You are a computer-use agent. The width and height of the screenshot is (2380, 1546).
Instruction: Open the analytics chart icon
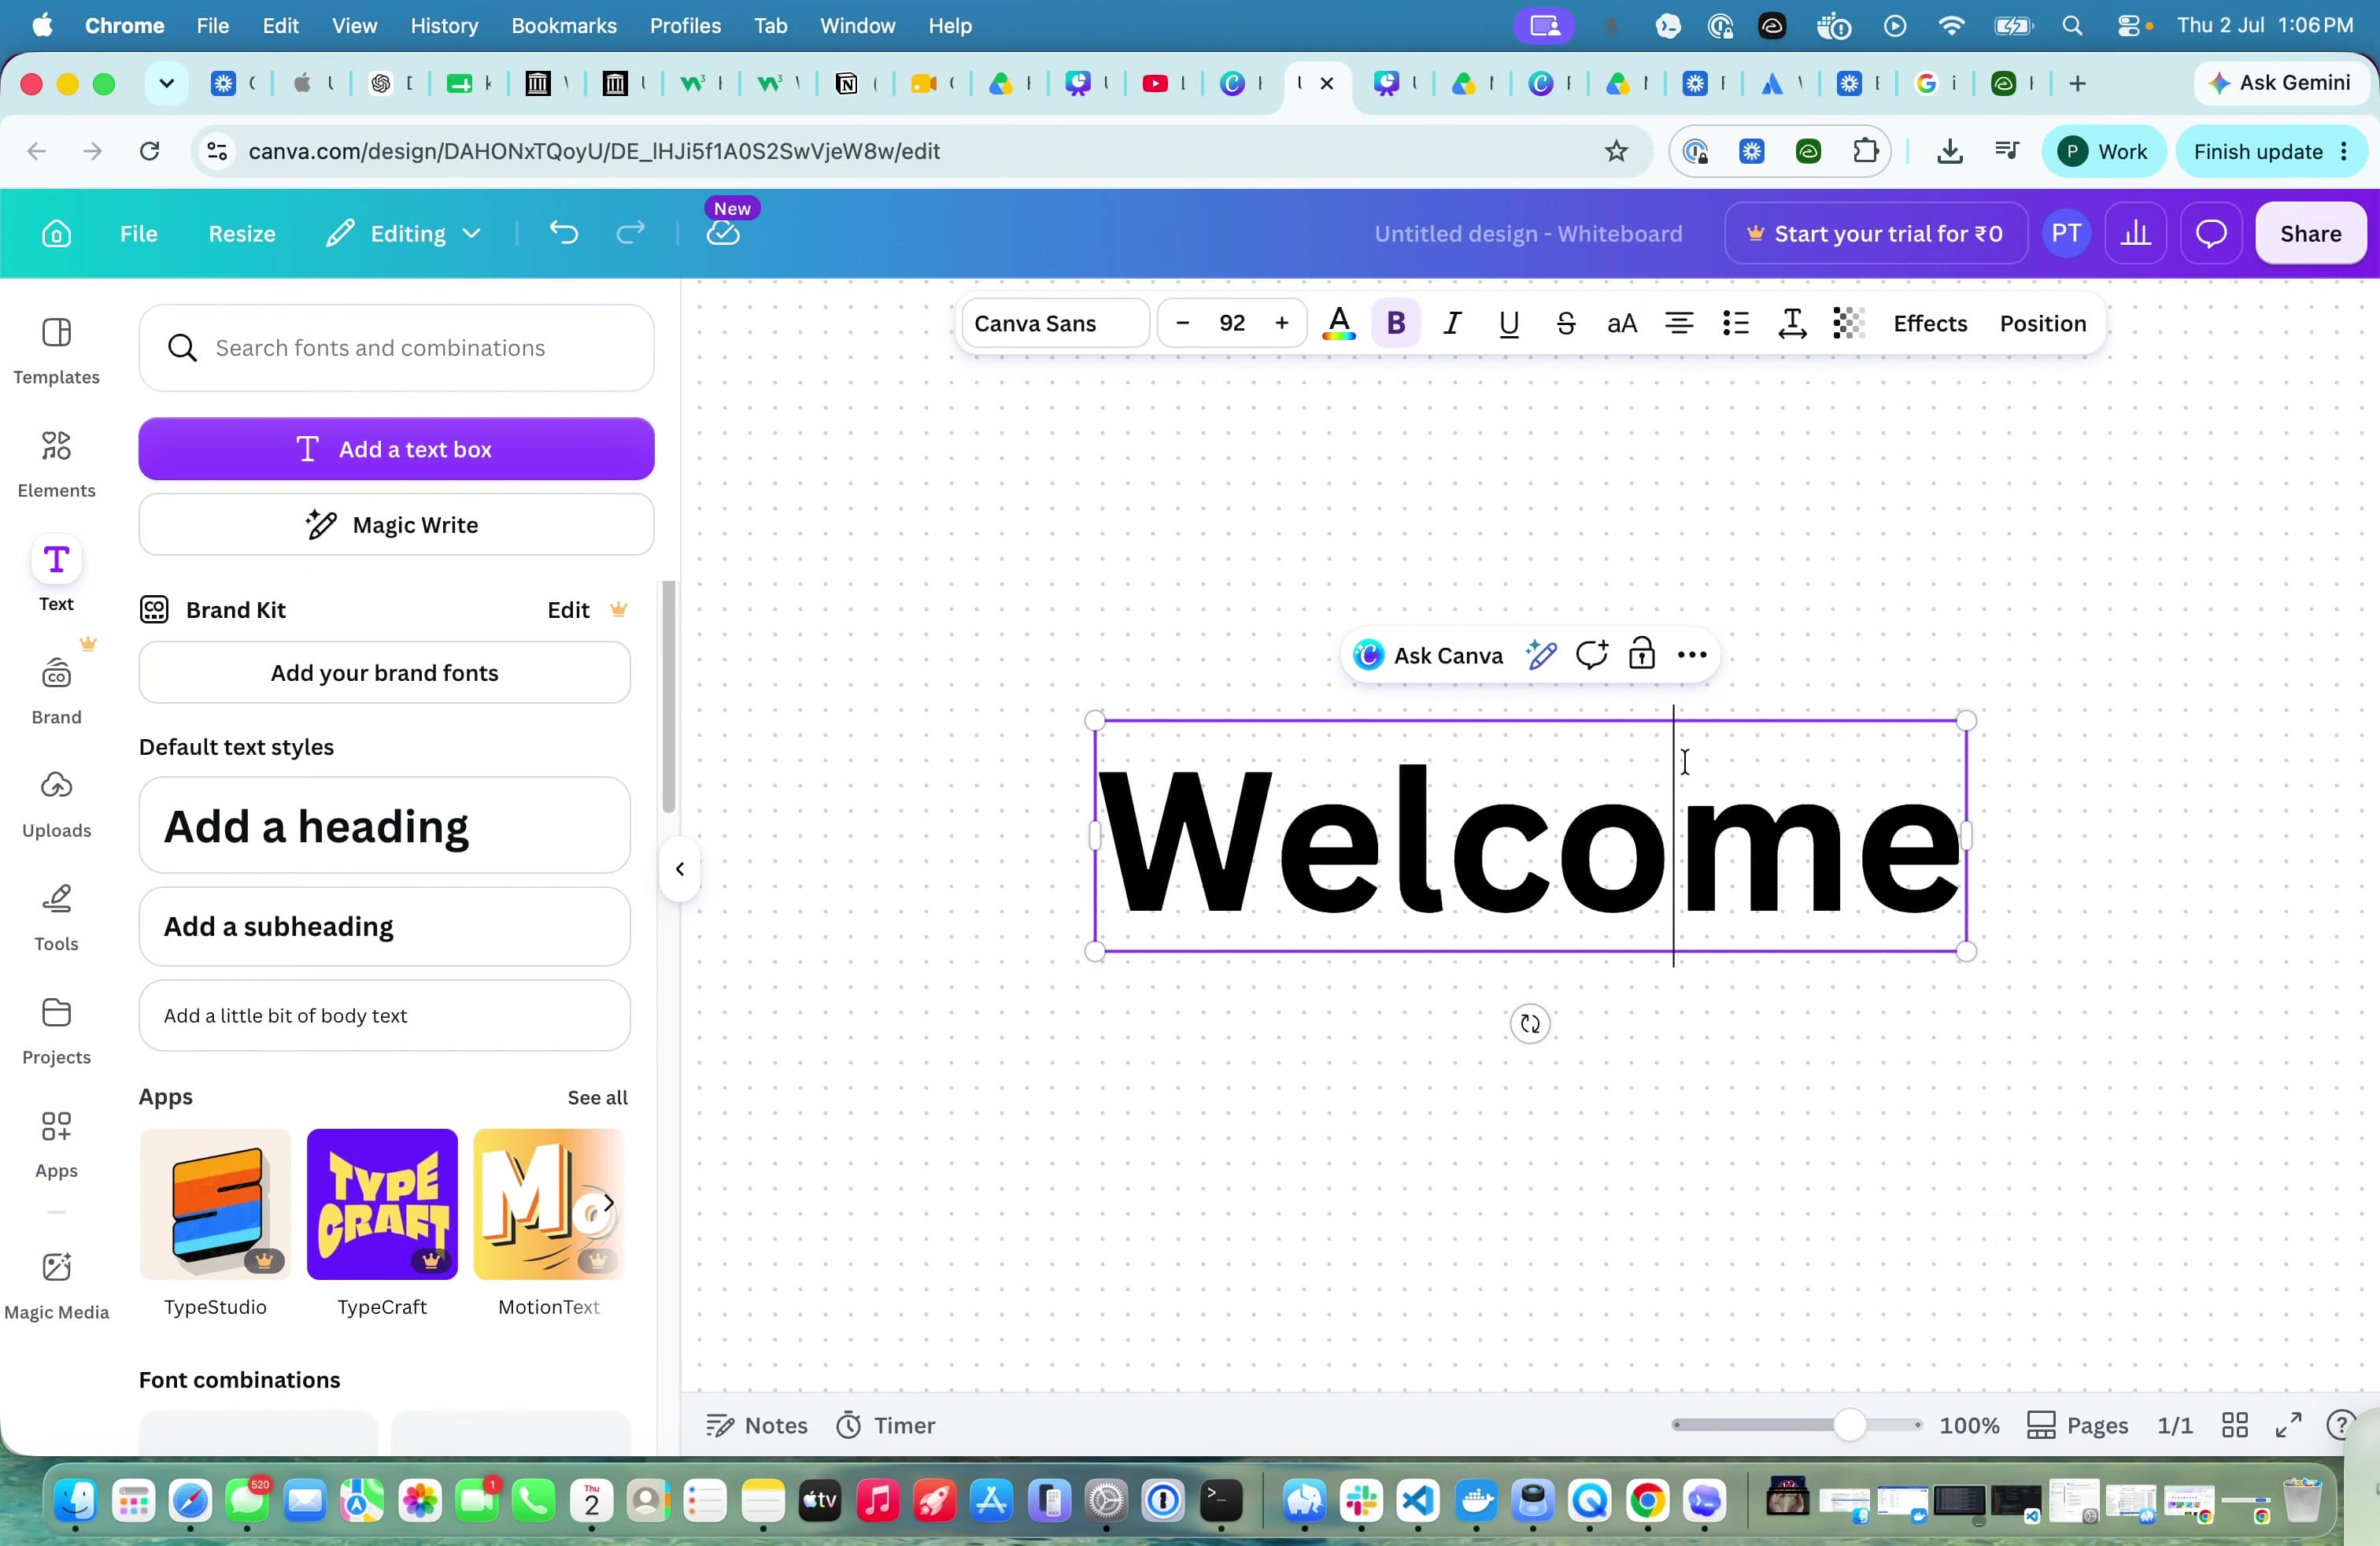[x=2136, y=234]
